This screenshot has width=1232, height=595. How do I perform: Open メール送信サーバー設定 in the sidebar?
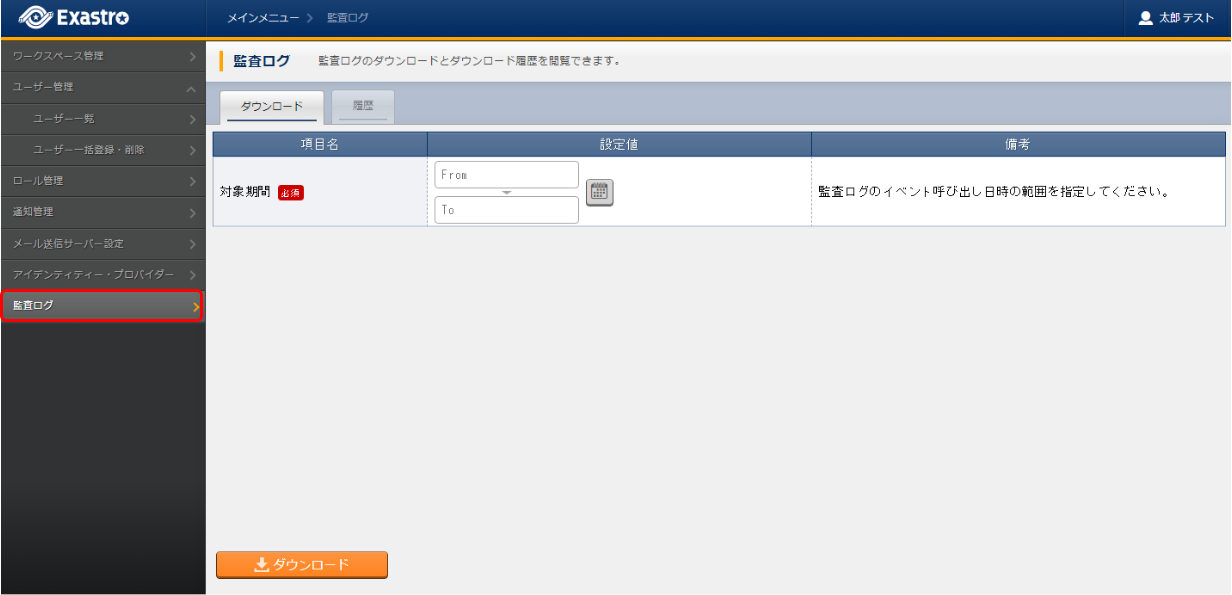click(x=102, y=243)
